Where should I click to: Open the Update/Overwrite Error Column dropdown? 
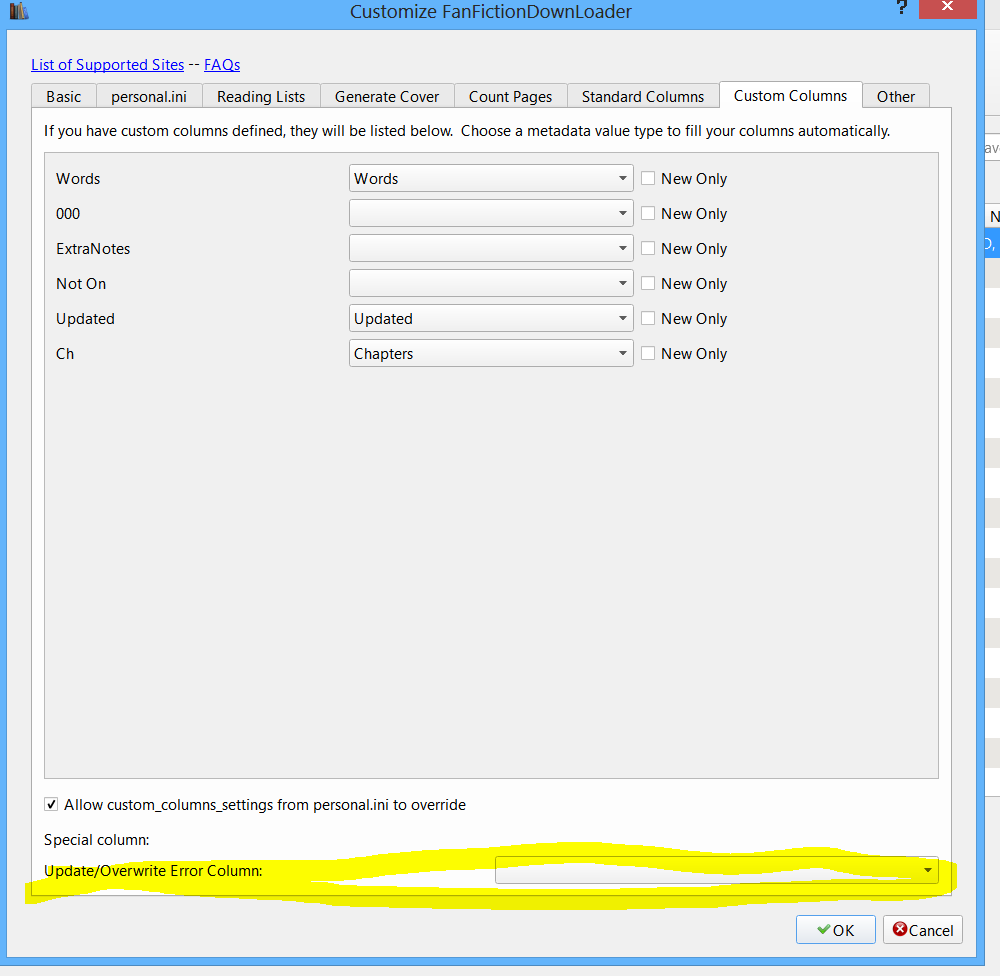click(x=717, y=870)
